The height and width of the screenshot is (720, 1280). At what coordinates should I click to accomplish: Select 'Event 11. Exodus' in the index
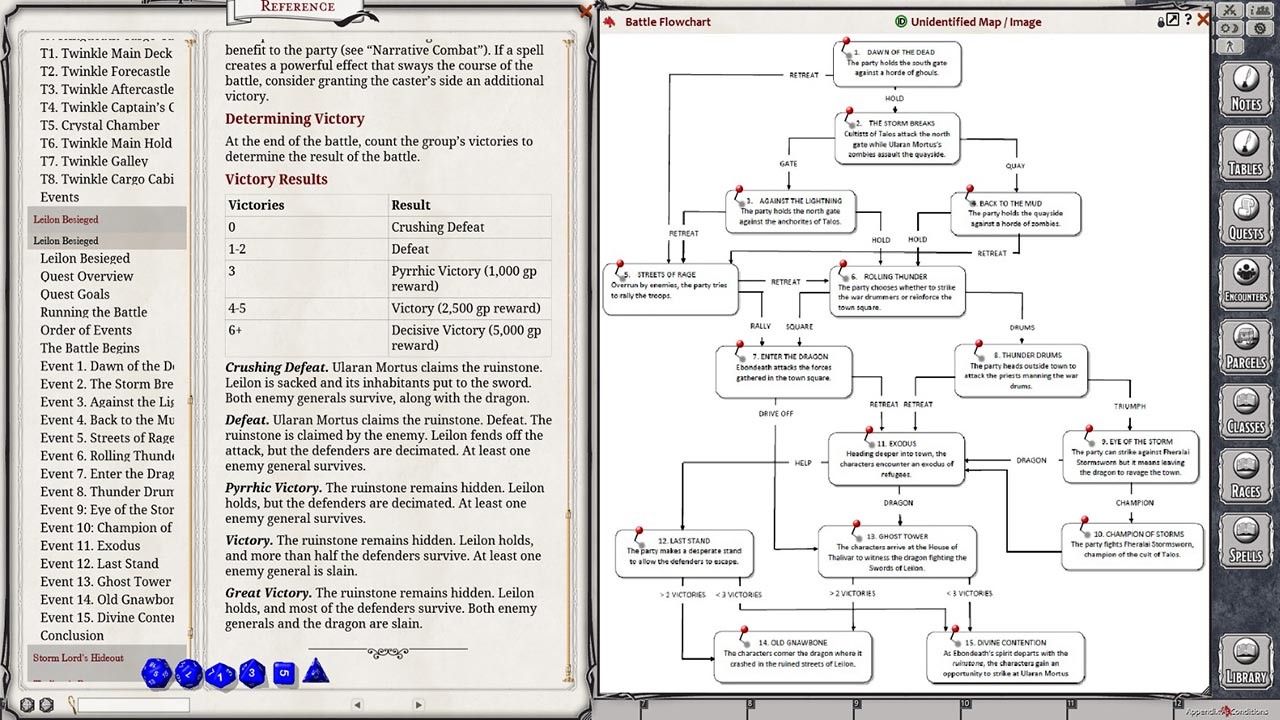[x=90, y=546]
